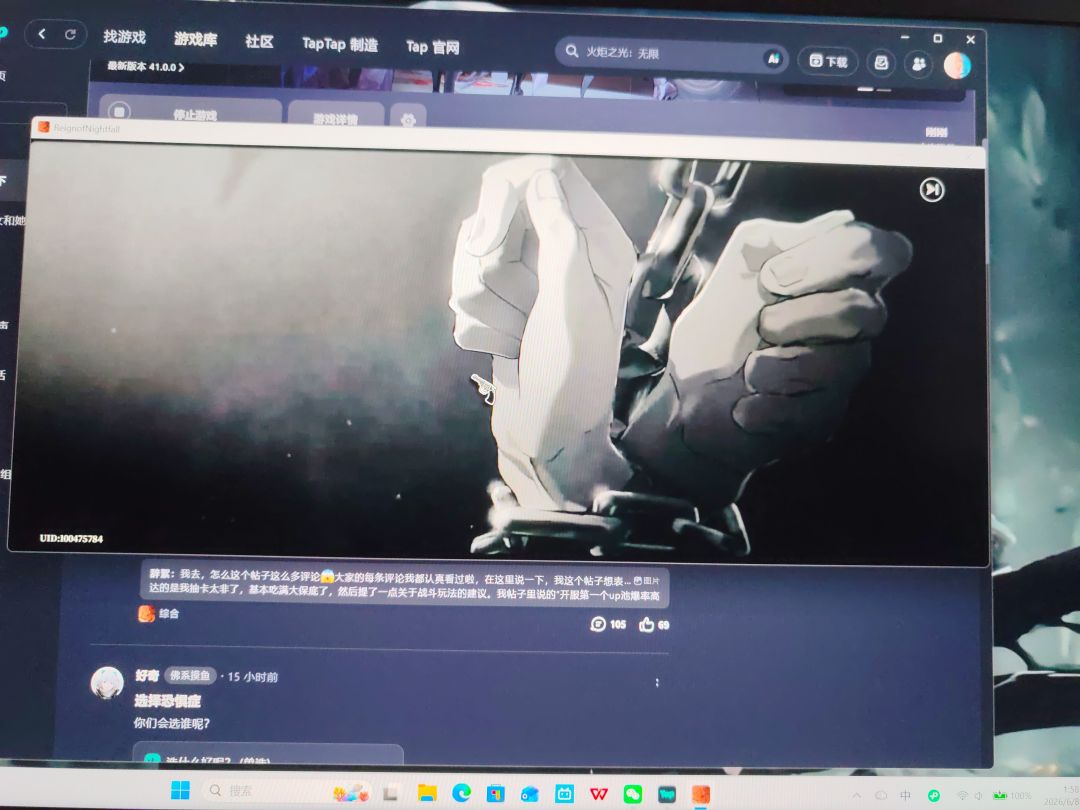The height and width of the screenshot is (810, 1080).
Task: Open the green TapTap icon in the system tray
Action: click(x=934, y=796)
